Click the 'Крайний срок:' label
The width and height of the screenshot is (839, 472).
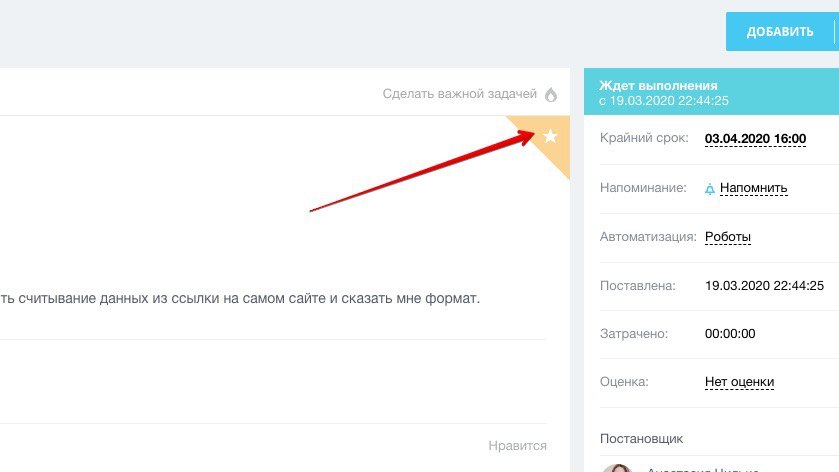(644, 138)
